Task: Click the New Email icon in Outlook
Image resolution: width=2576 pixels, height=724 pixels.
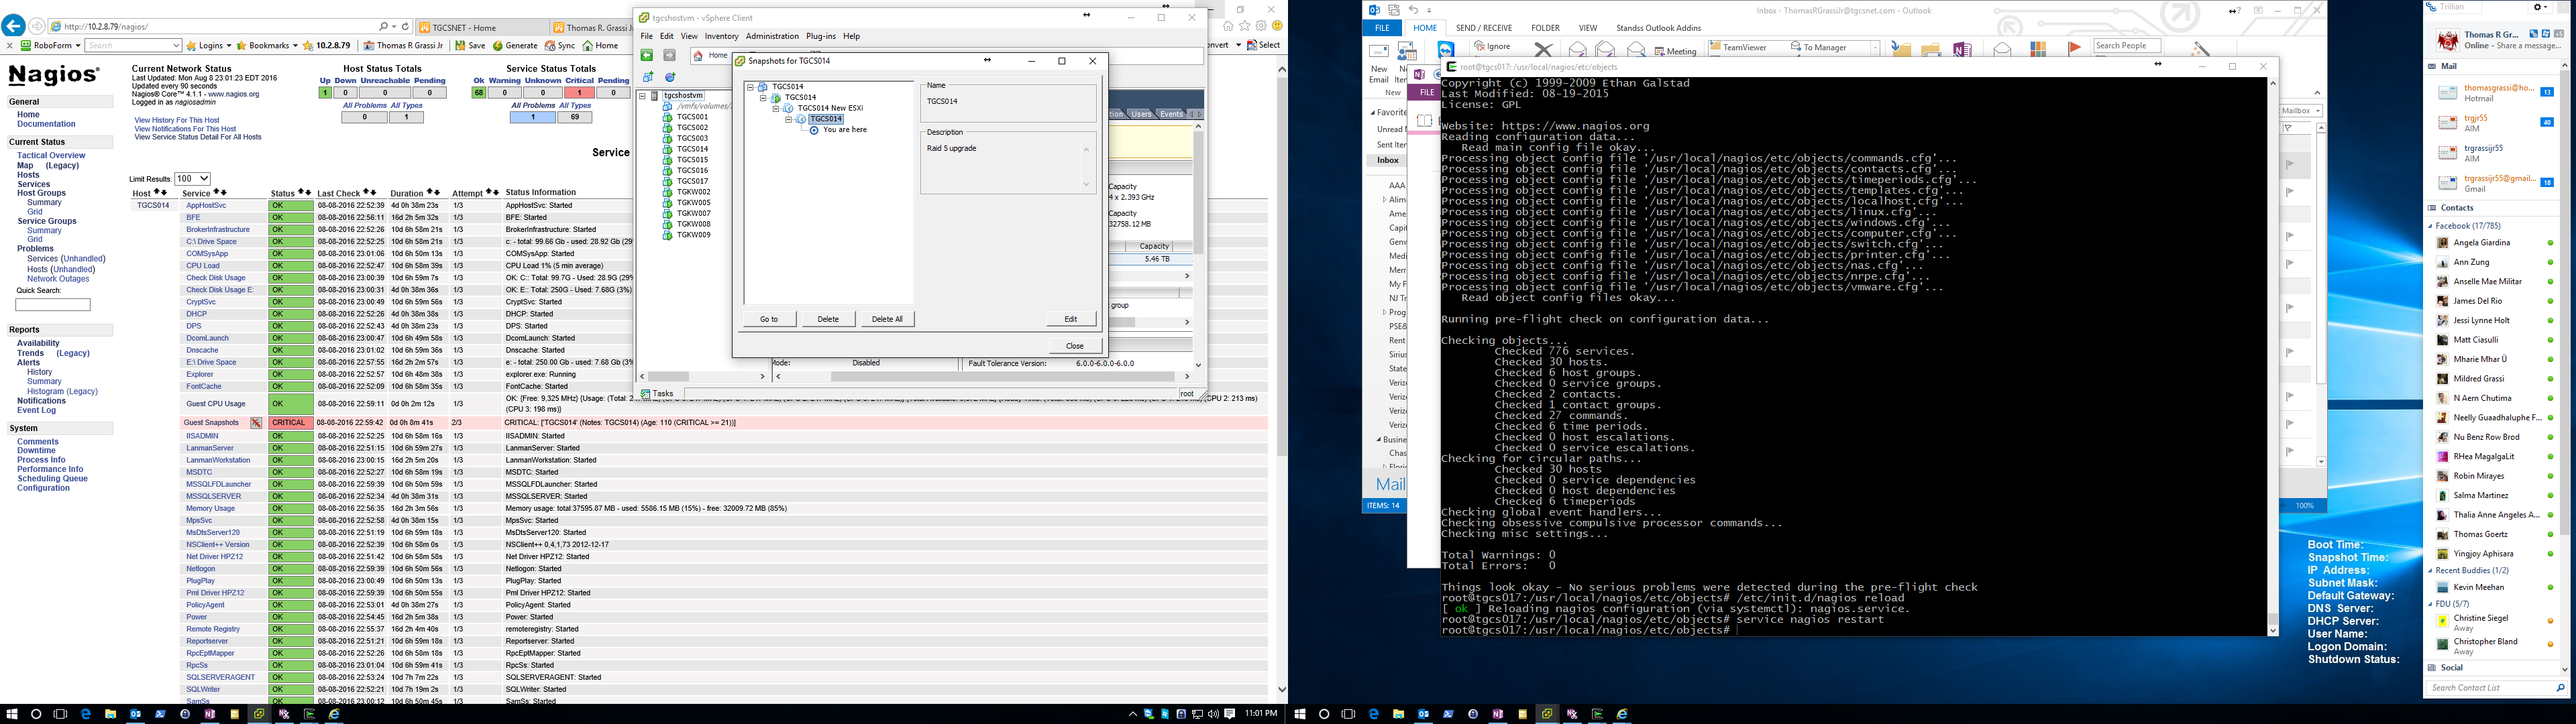Action: tap(1379, 52)
